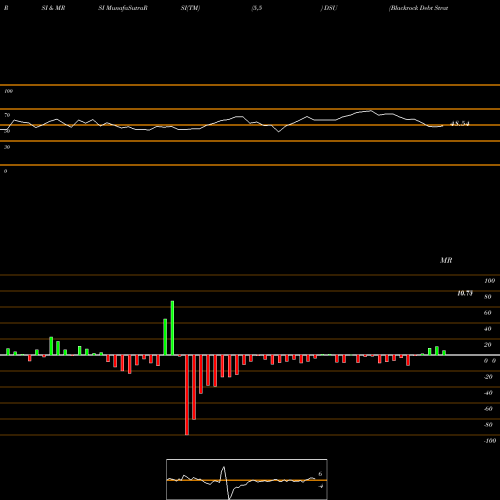Screen dimensions: 500x500
Task: Select the '48.54' current RSI value
Action: (460, 124)
